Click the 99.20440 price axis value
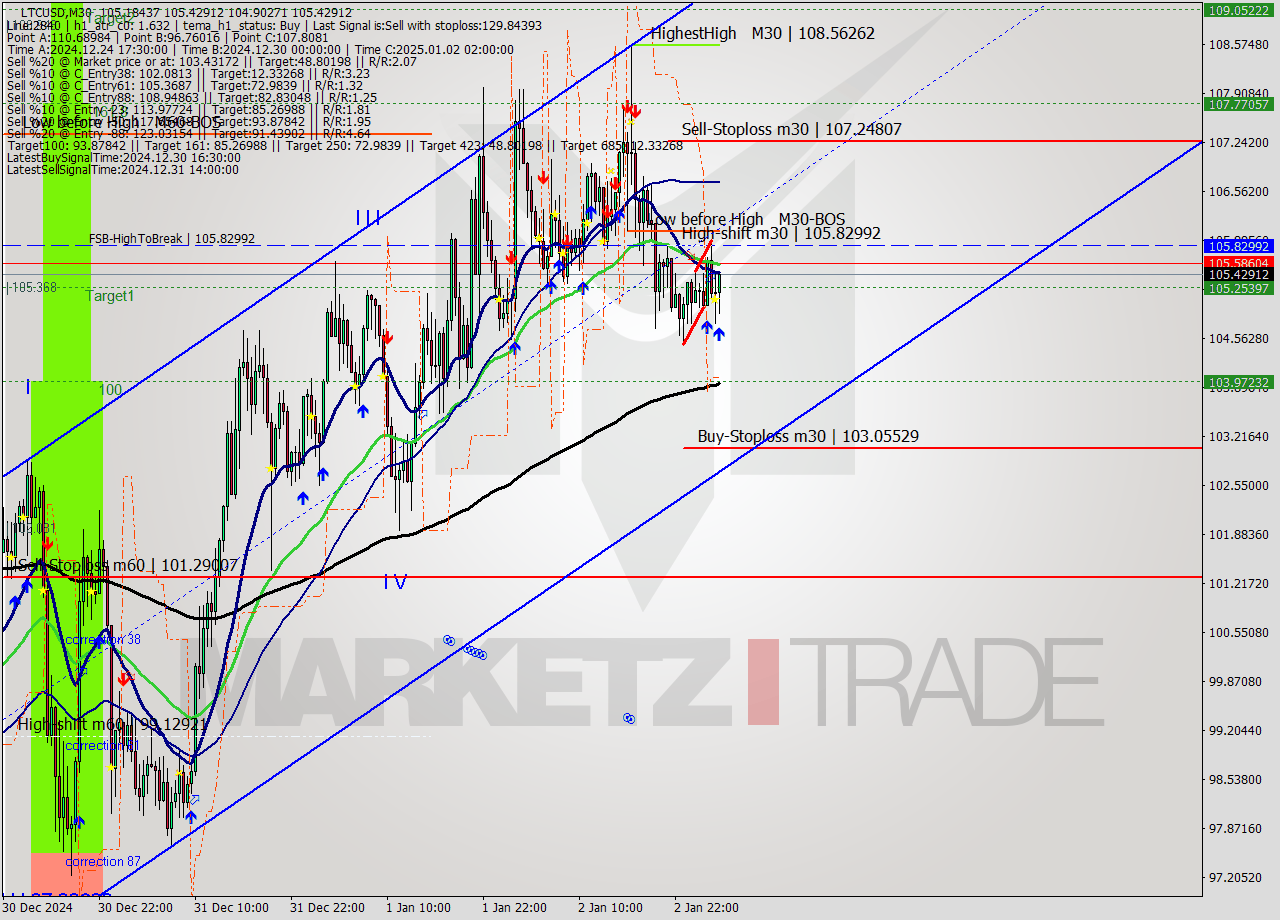The image size is (1280, 920). [1238, 731]
